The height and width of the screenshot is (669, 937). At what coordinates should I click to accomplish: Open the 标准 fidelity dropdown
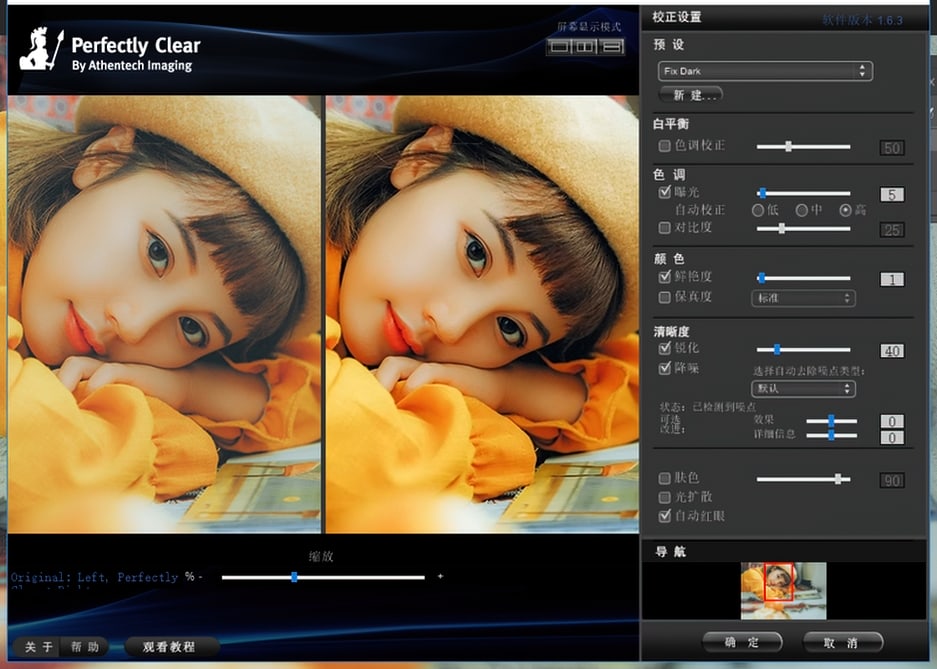point(803,298)
